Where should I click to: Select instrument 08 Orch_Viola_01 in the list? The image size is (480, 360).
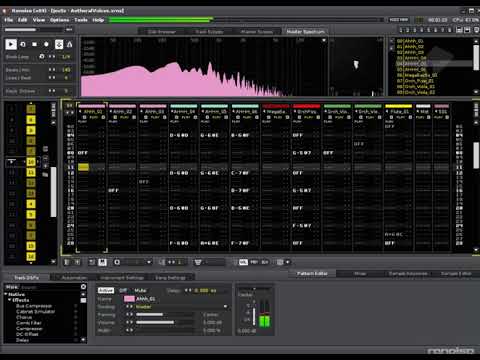[x=415, y=86]
